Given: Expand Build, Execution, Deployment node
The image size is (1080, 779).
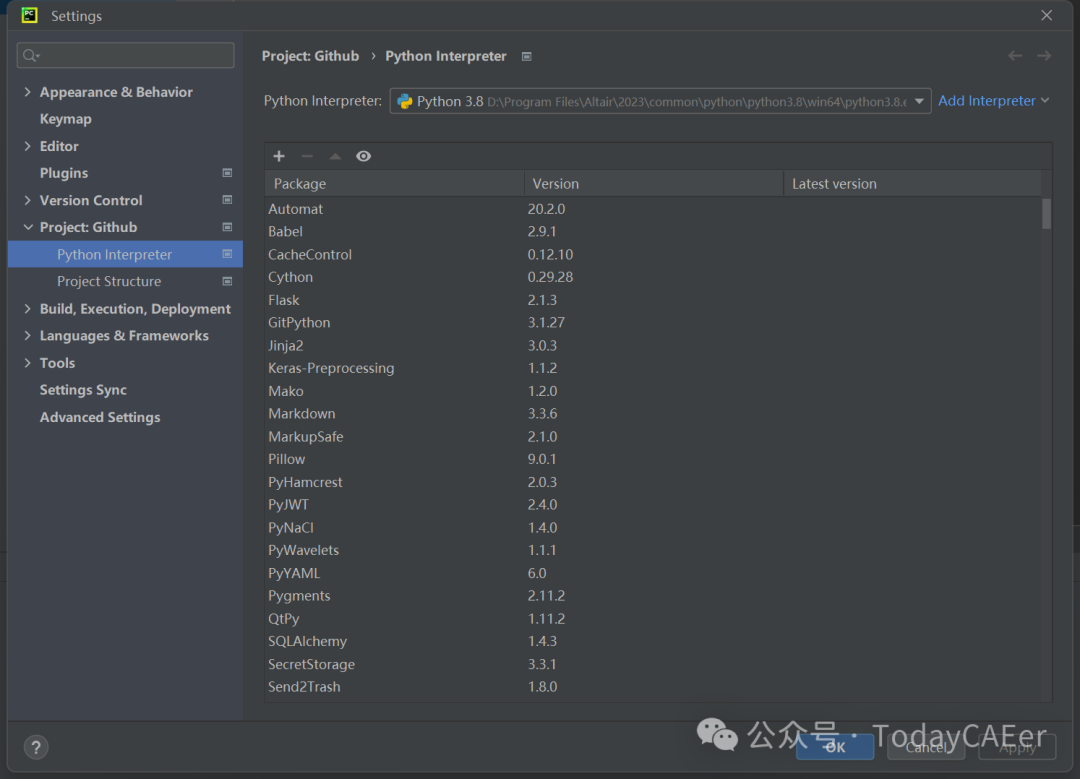Looking at the screenshot, I should coord(28,309).
